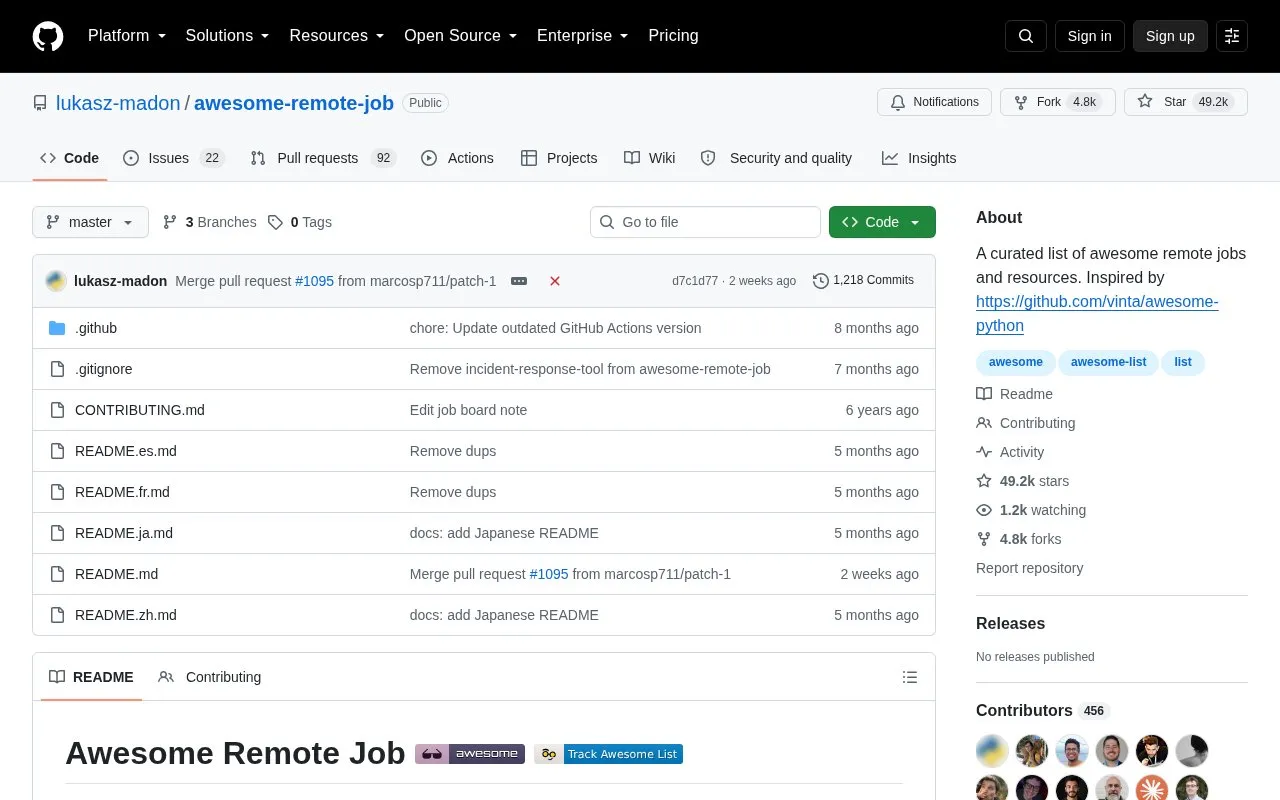
Task: Open the appearance settings icon button
Action: pos(1232,36)
